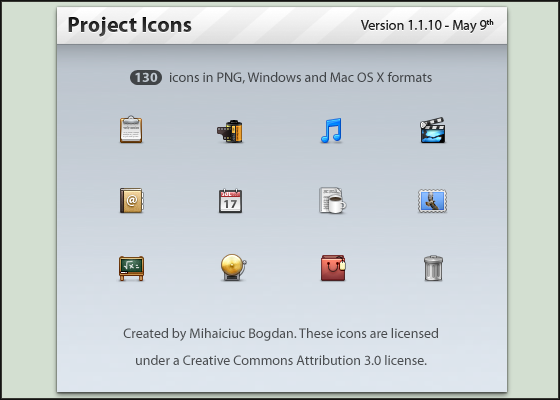The image size is (560, 400).
Task: Click the golden alarm bell icon
Action: point(234,267)
